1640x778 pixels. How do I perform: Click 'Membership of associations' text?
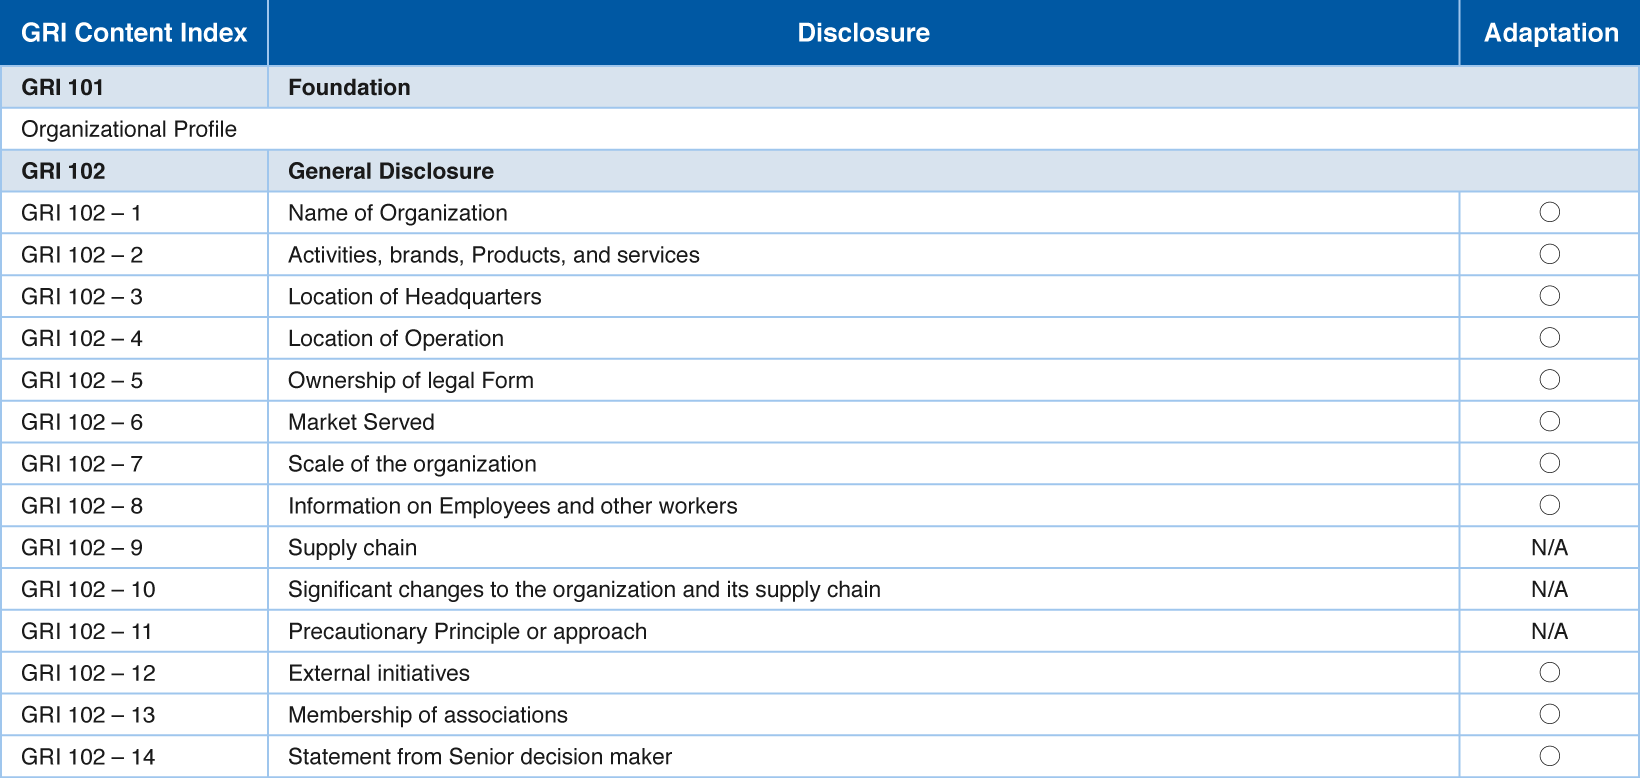coord(428,715)
